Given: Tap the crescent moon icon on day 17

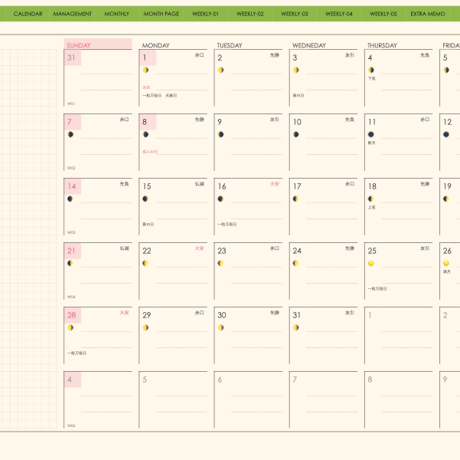Looking at the screenshot, I should [295, 199].
